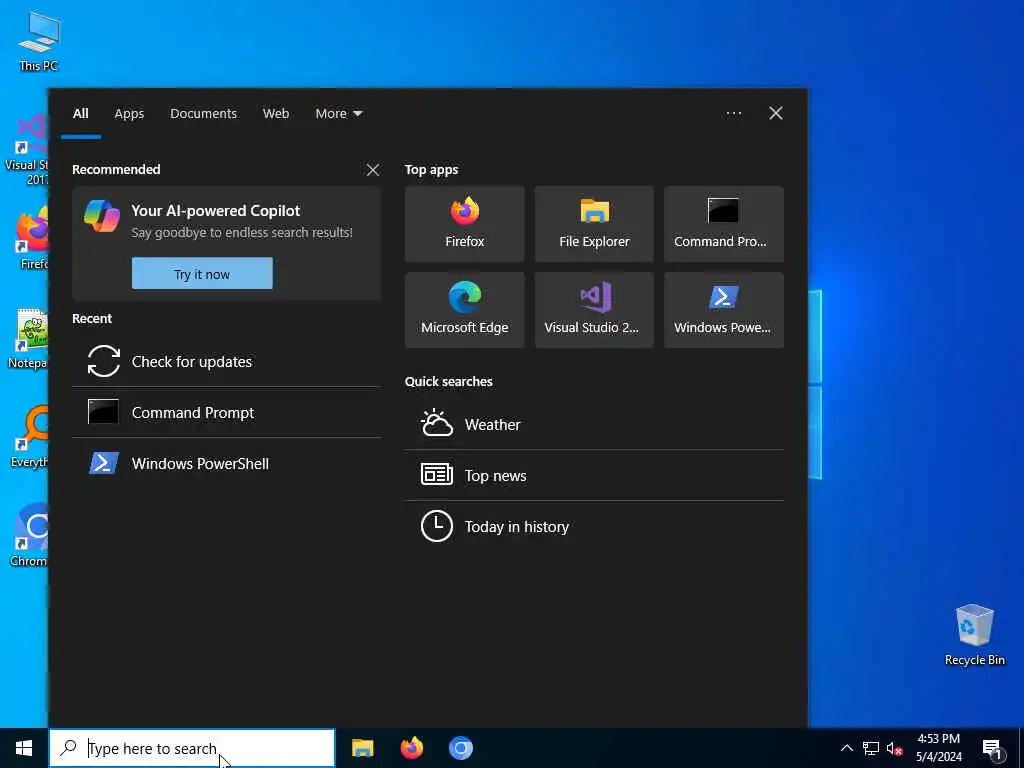Open Windows PowerShell from Recent list

[x=227, y=463]
